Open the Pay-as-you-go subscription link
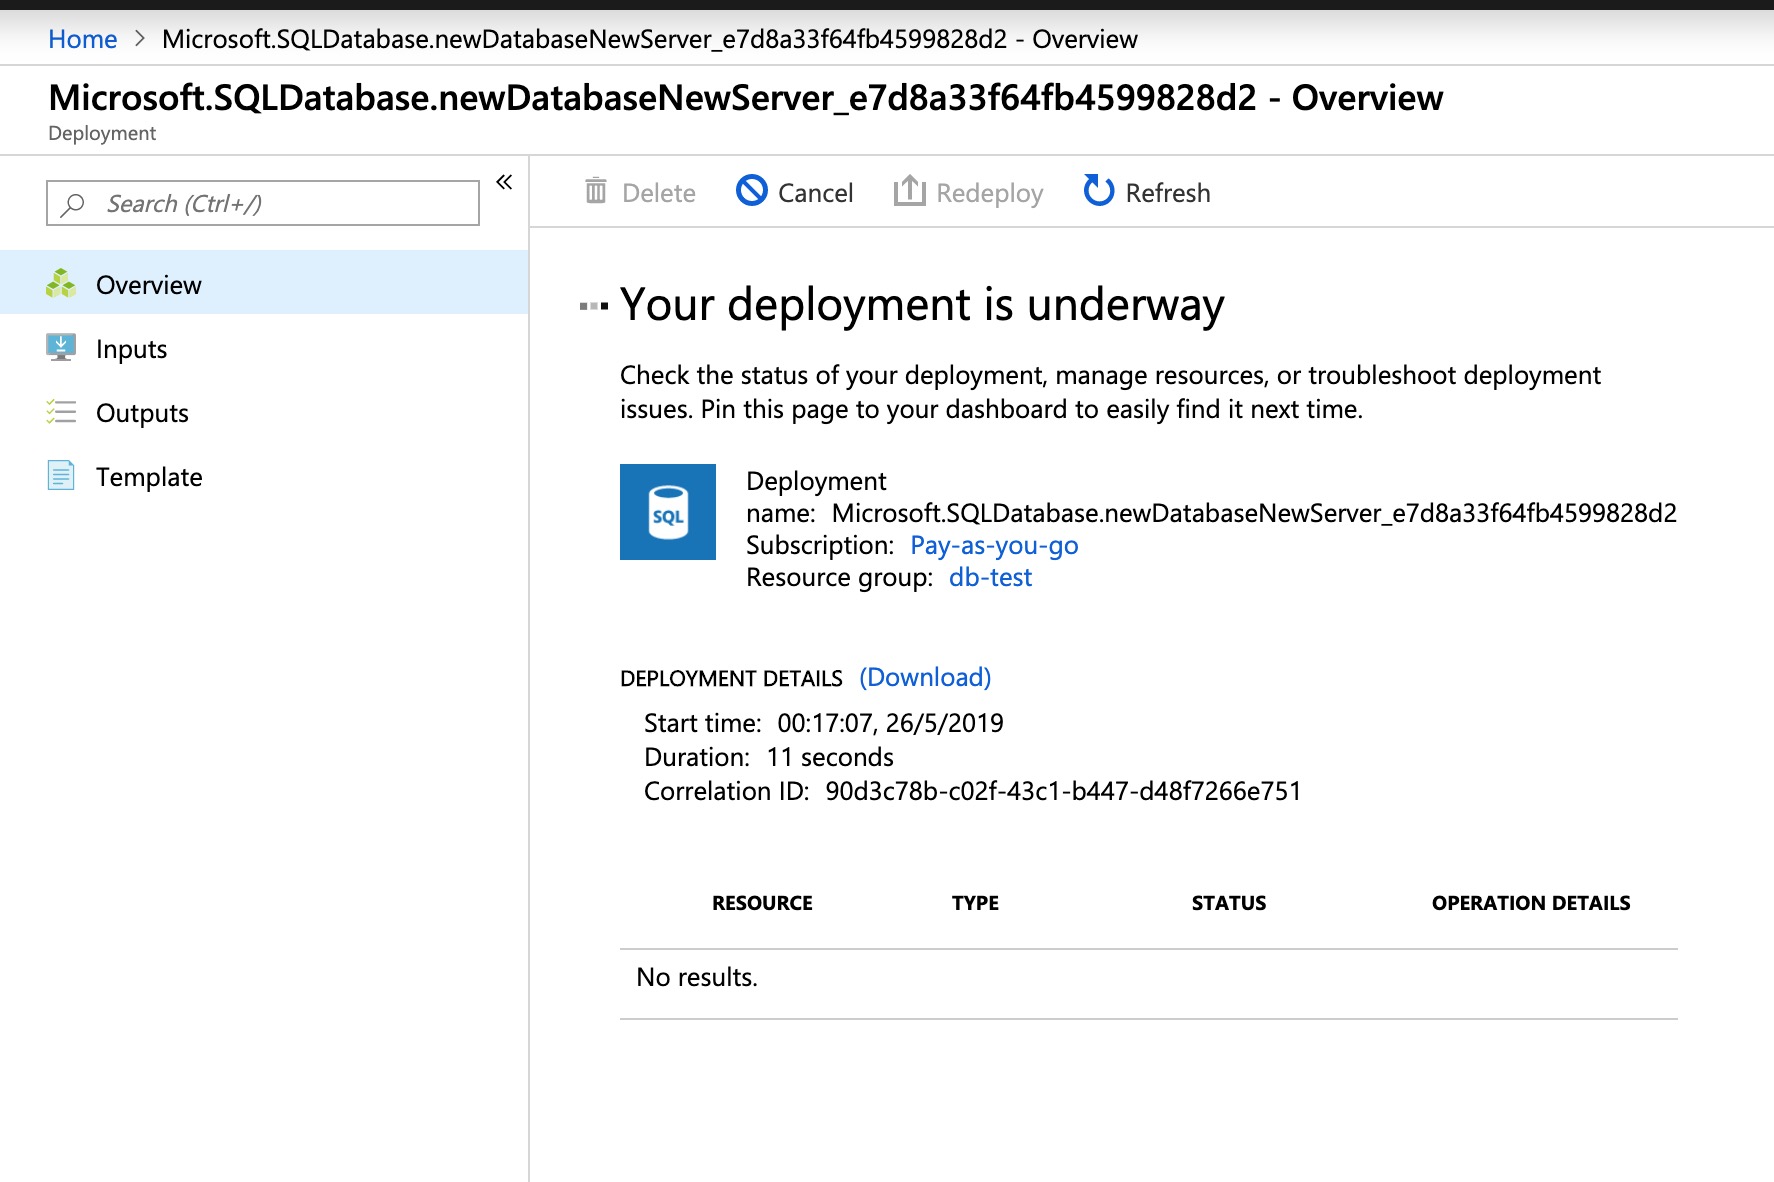 coord(994,545)
